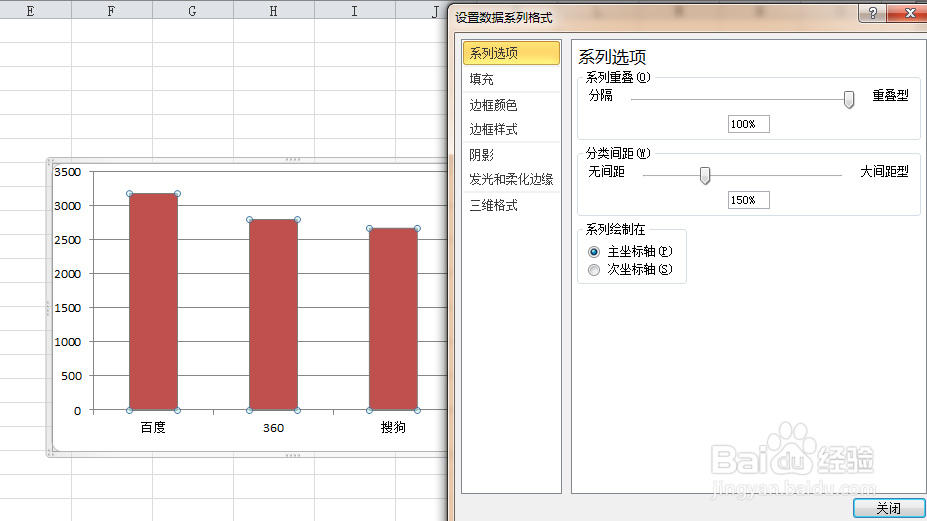
Task: Click the 分类间距 slider handle
Action: [x=705, y=175]
